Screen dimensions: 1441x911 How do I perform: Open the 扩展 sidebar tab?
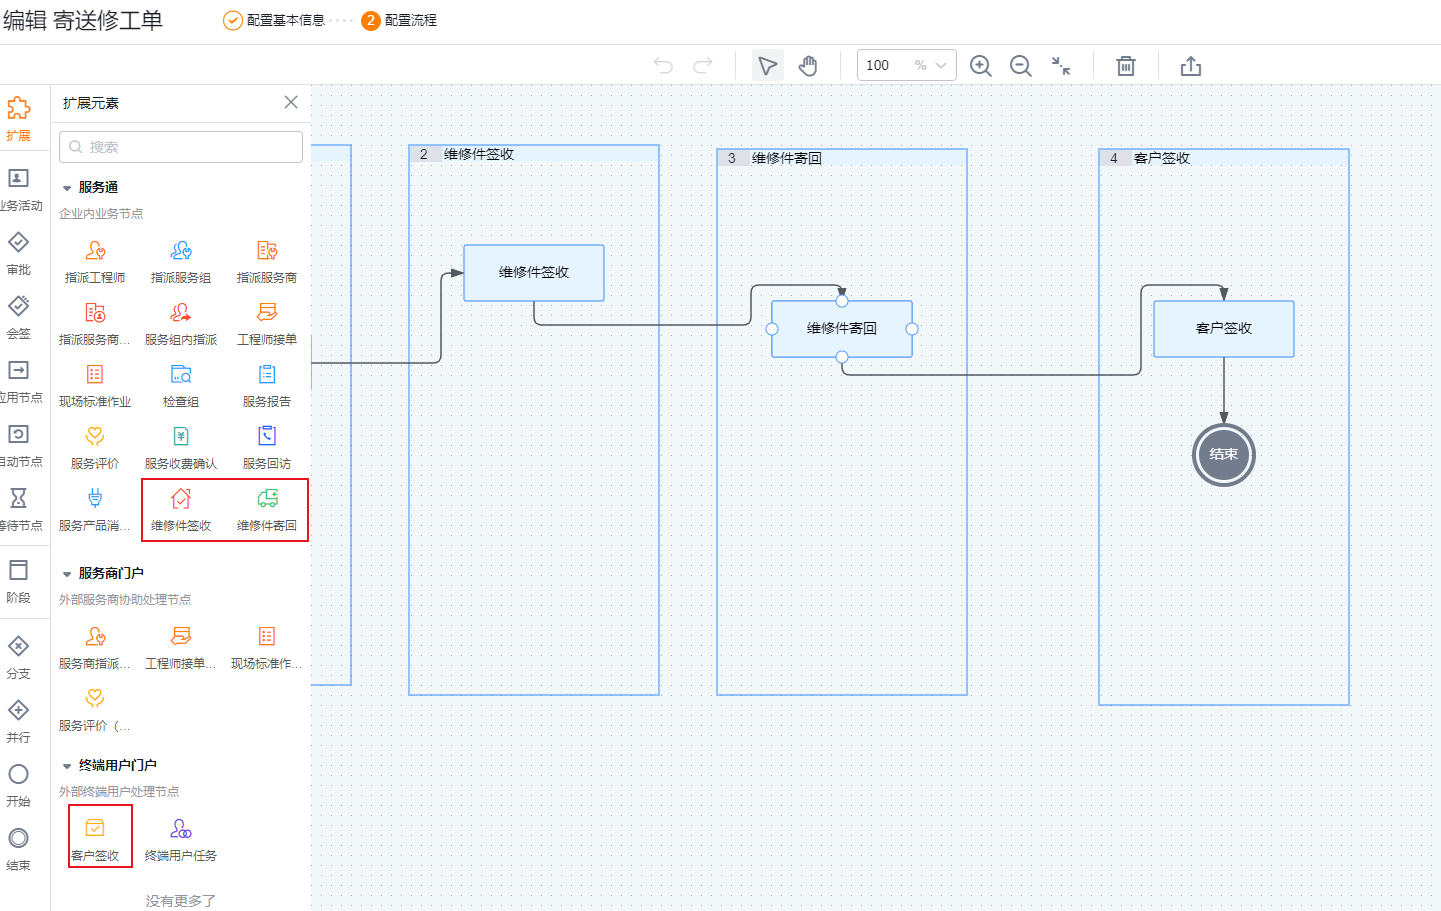(x=18, y=119)
